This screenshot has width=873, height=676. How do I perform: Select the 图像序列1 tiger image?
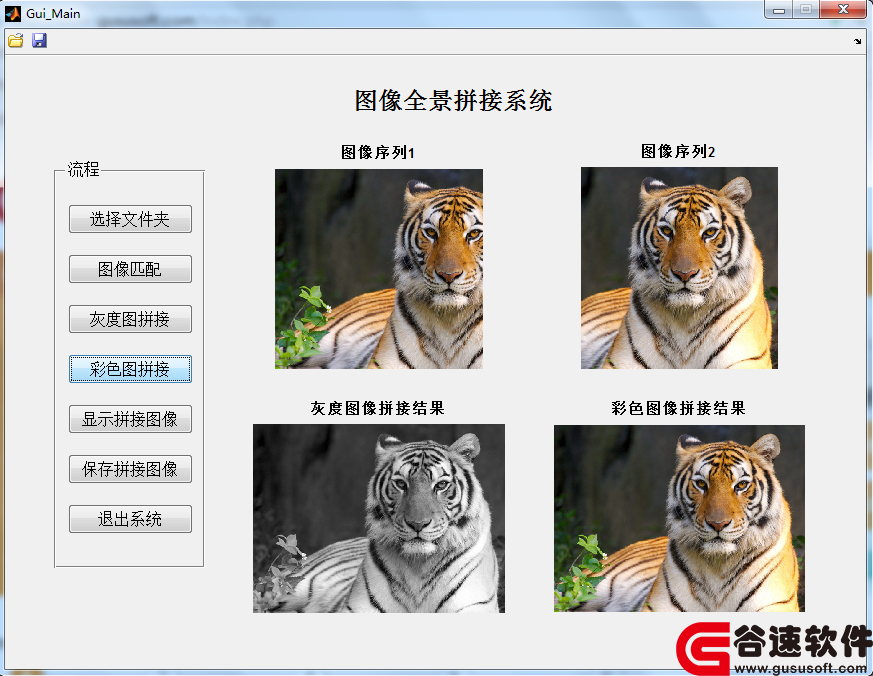coord(379,269)
